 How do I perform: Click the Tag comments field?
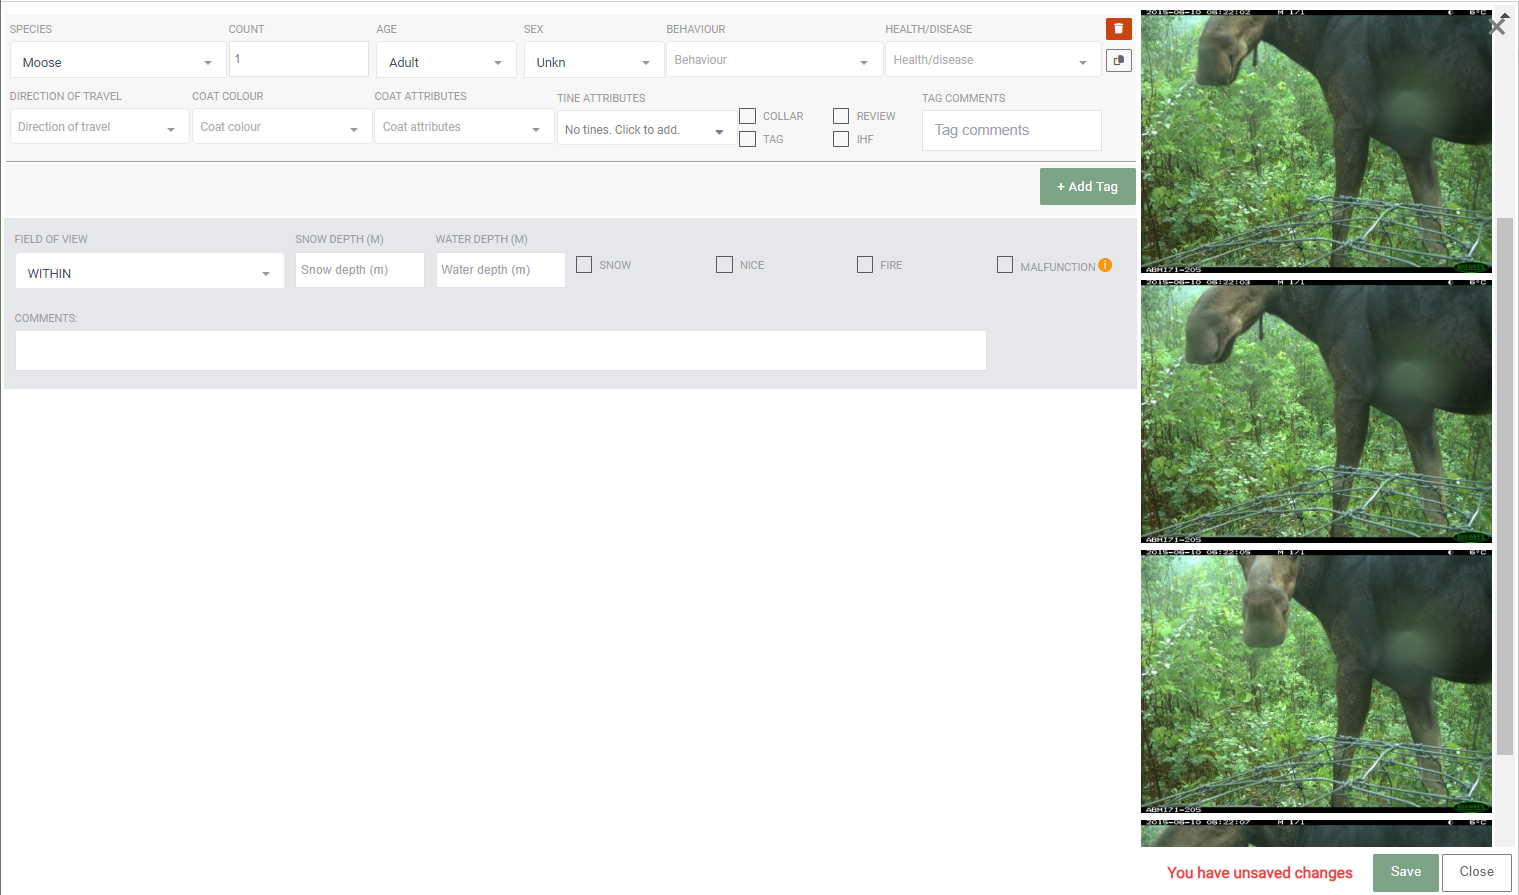(x=1011, y=130)
